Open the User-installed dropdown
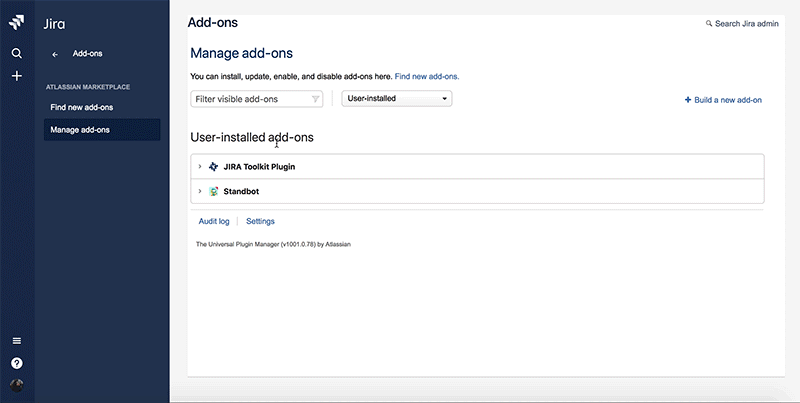 pos(396,98)
